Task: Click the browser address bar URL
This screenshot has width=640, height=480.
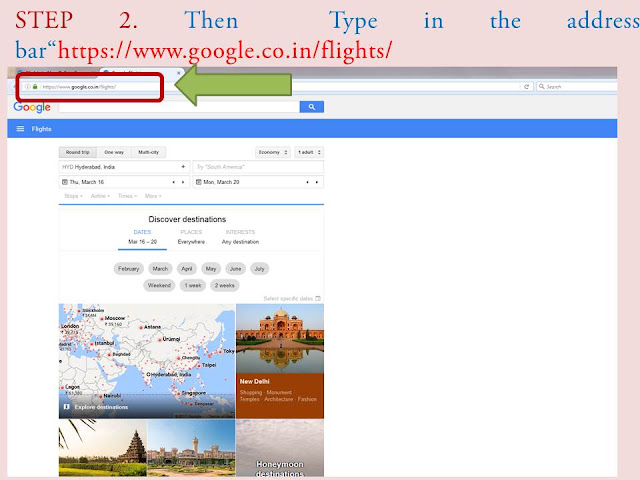Action: point(79,87)
